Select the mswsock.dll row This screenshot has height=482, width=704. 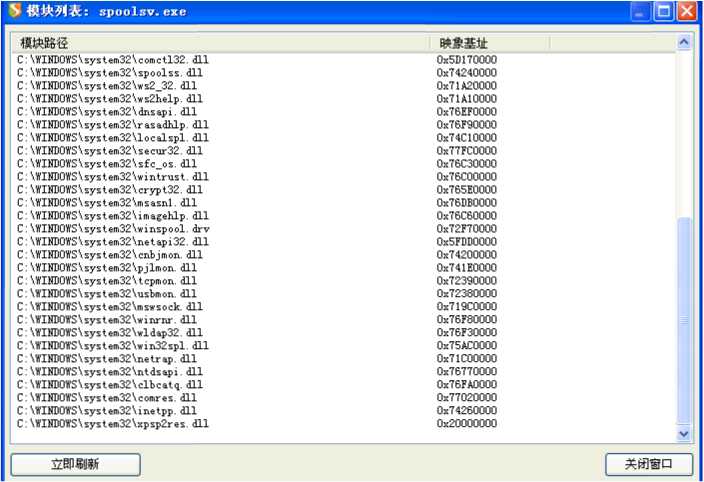343,307
